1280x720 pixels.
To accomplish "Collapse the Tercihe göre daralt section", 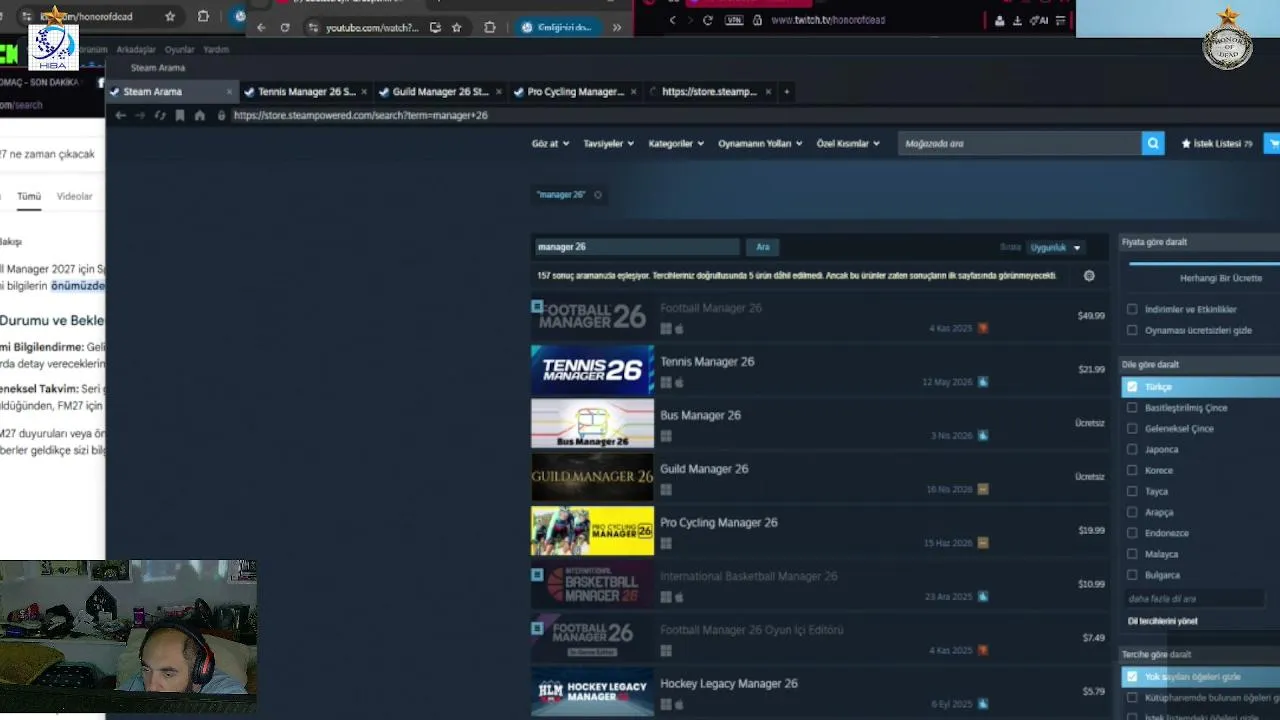I will tap(1200, 655).
